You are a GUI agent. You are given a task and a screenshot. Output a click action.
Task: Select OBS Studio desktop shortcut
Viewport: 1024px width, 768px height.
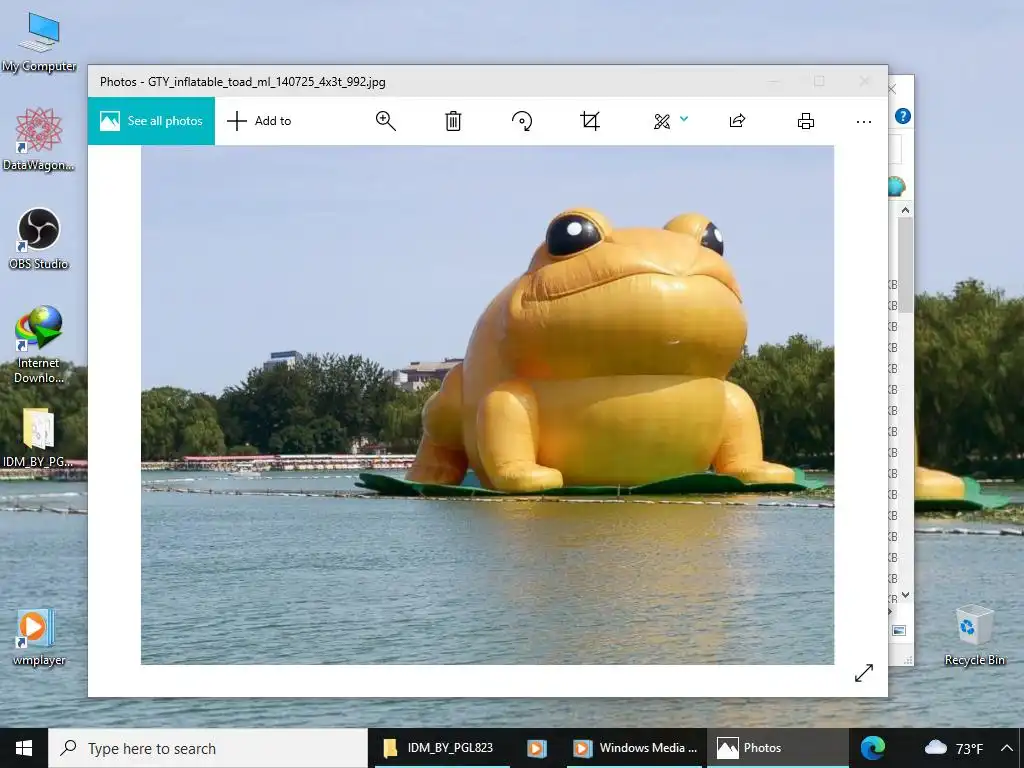[39, 238]
